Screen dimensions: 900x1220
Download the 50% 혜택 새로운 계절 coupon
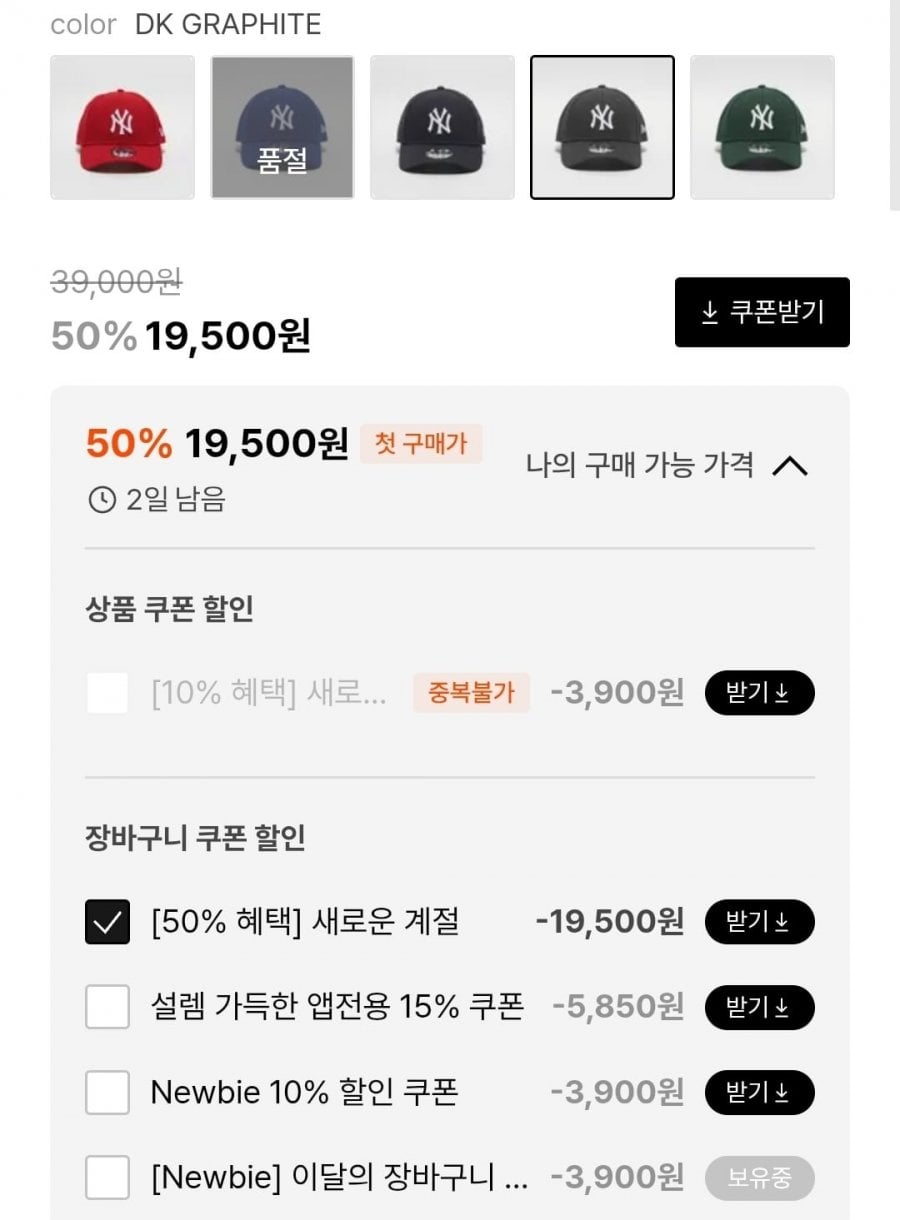click(759, 922)
